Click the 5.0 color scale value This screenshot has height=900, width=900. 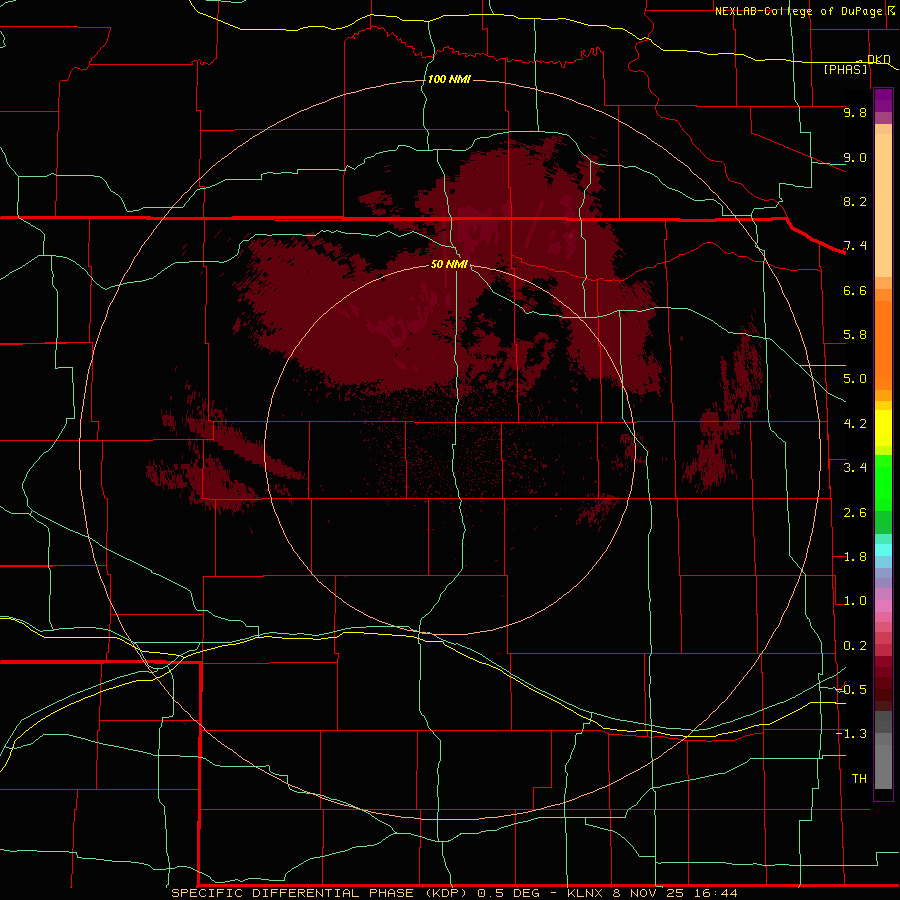pyautogui.click(x=855, y=379)
